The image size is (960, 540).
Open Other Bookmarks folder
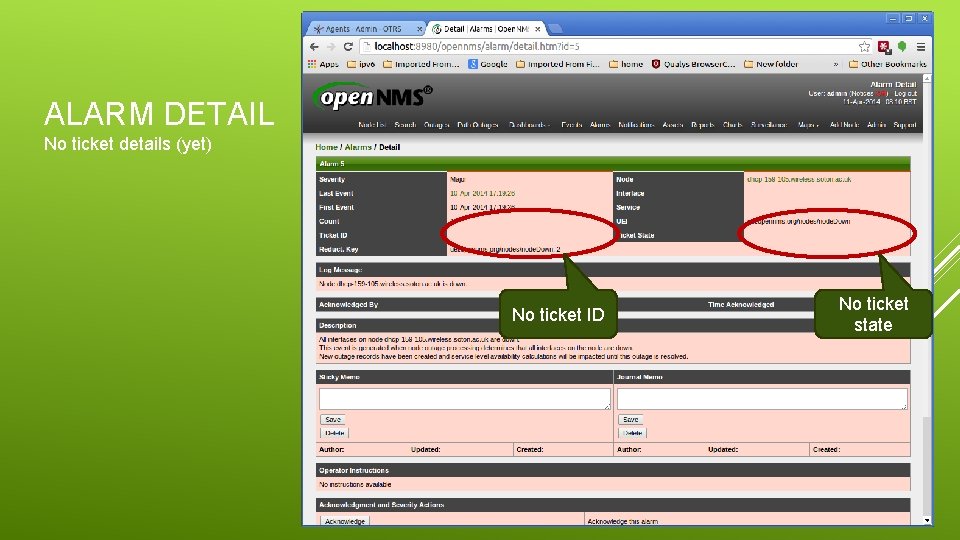(887, 64)
